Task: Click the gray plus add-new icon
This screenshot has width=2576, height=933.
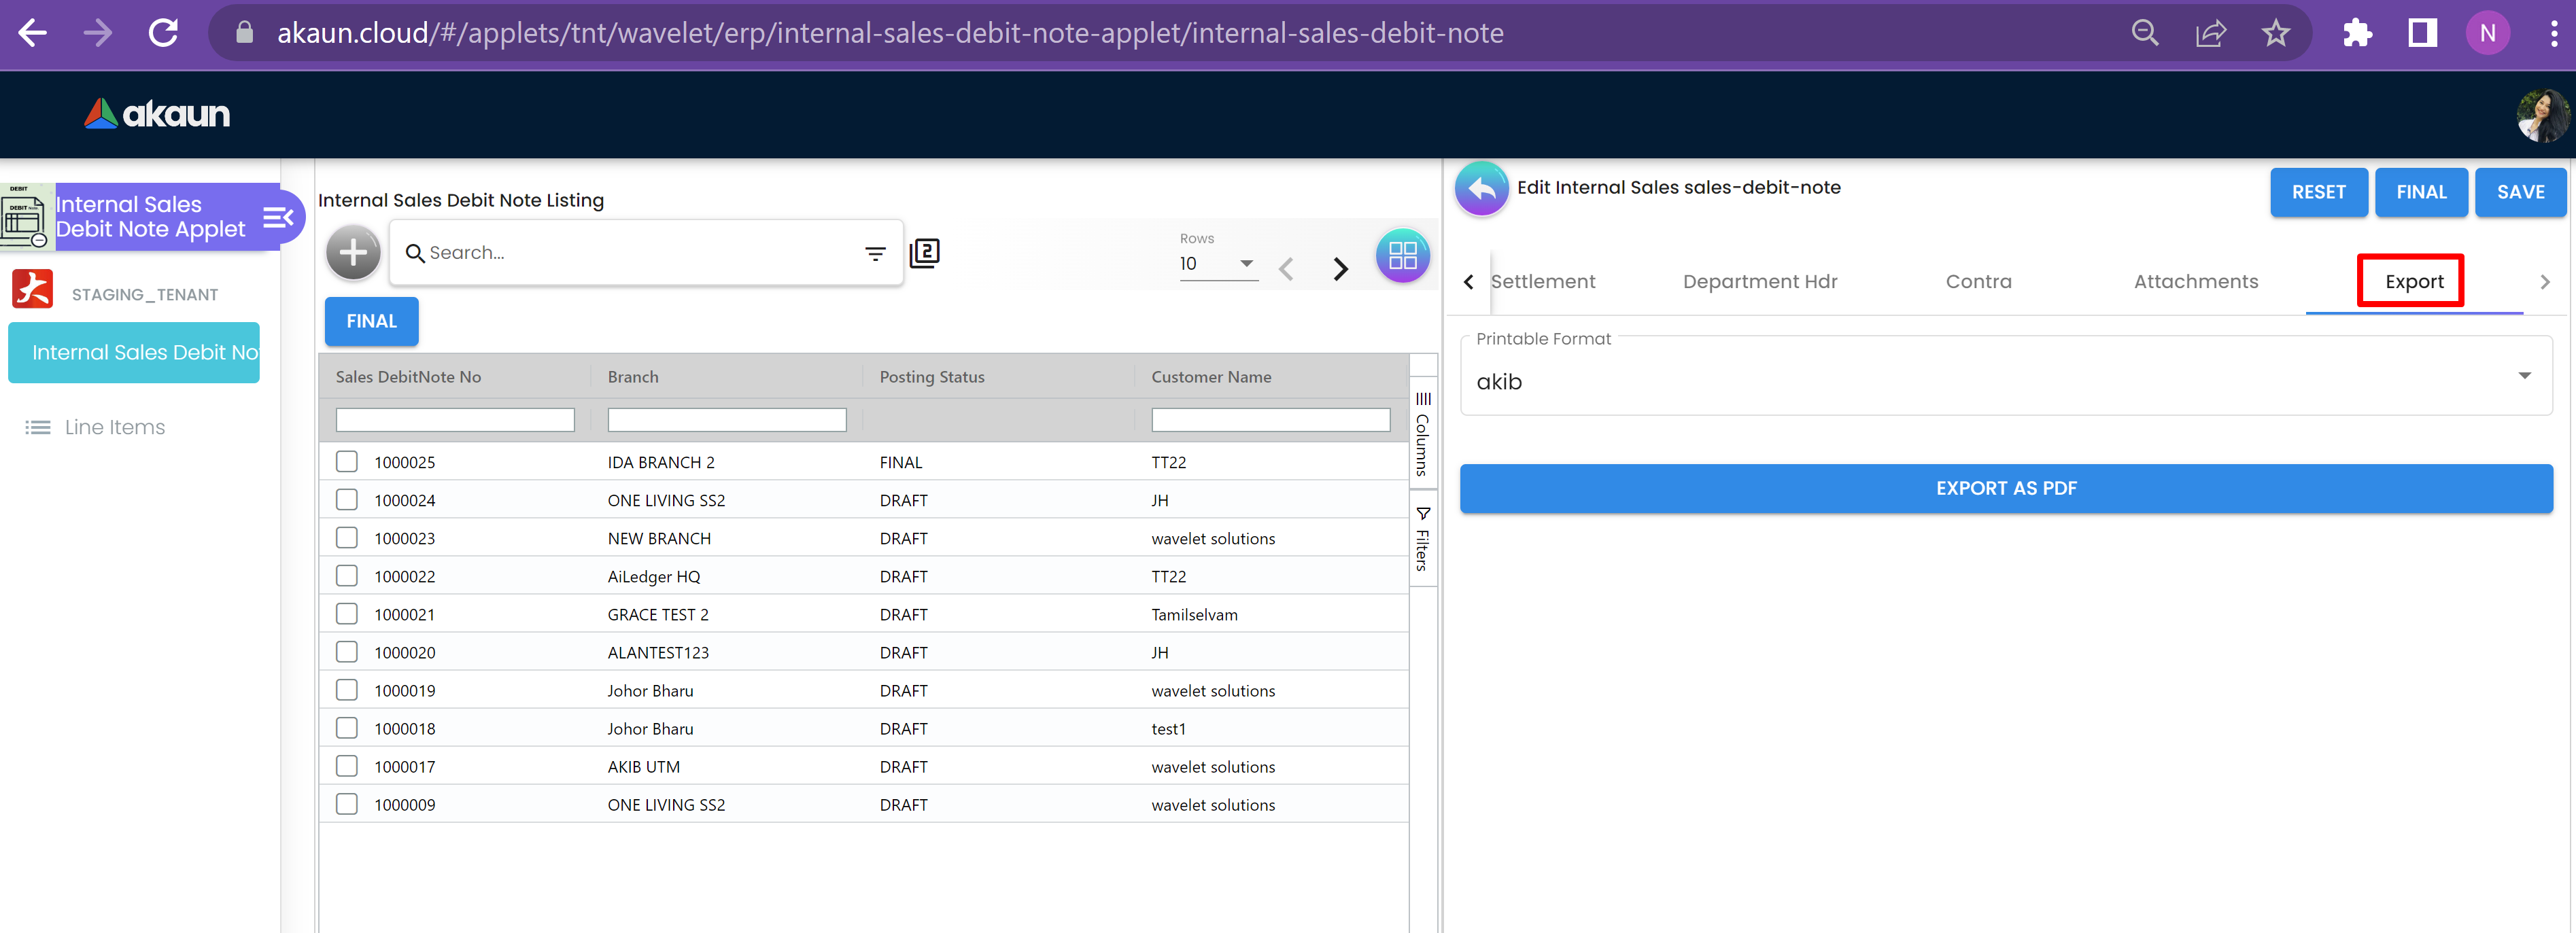Action: 353,253
